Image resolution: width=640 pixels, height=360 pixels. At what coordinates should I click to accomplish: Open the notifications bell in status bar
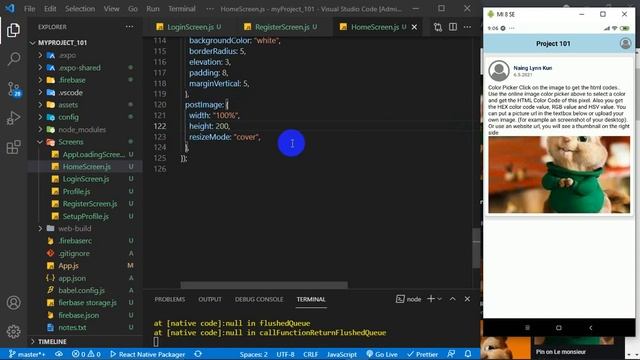[468, 354]
